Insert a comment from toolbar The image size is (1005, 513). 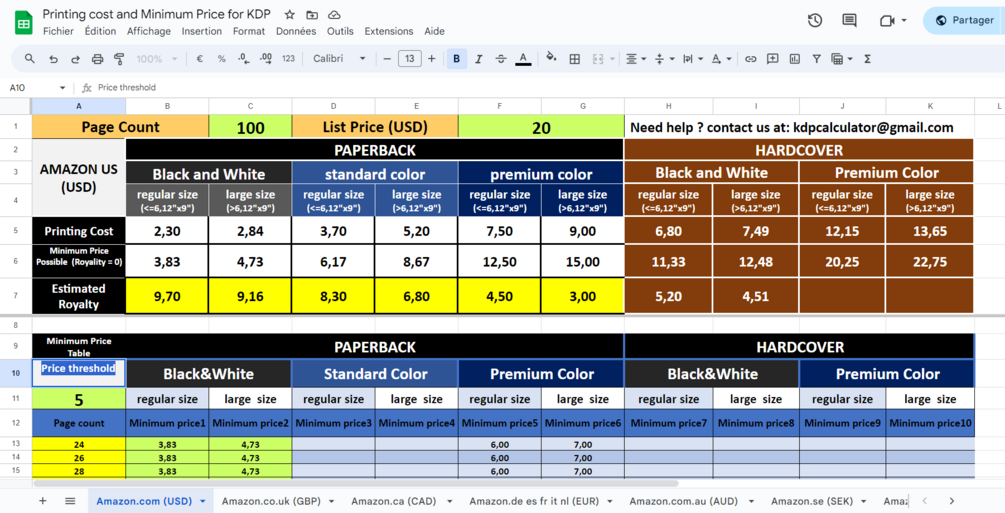point(773,58)
